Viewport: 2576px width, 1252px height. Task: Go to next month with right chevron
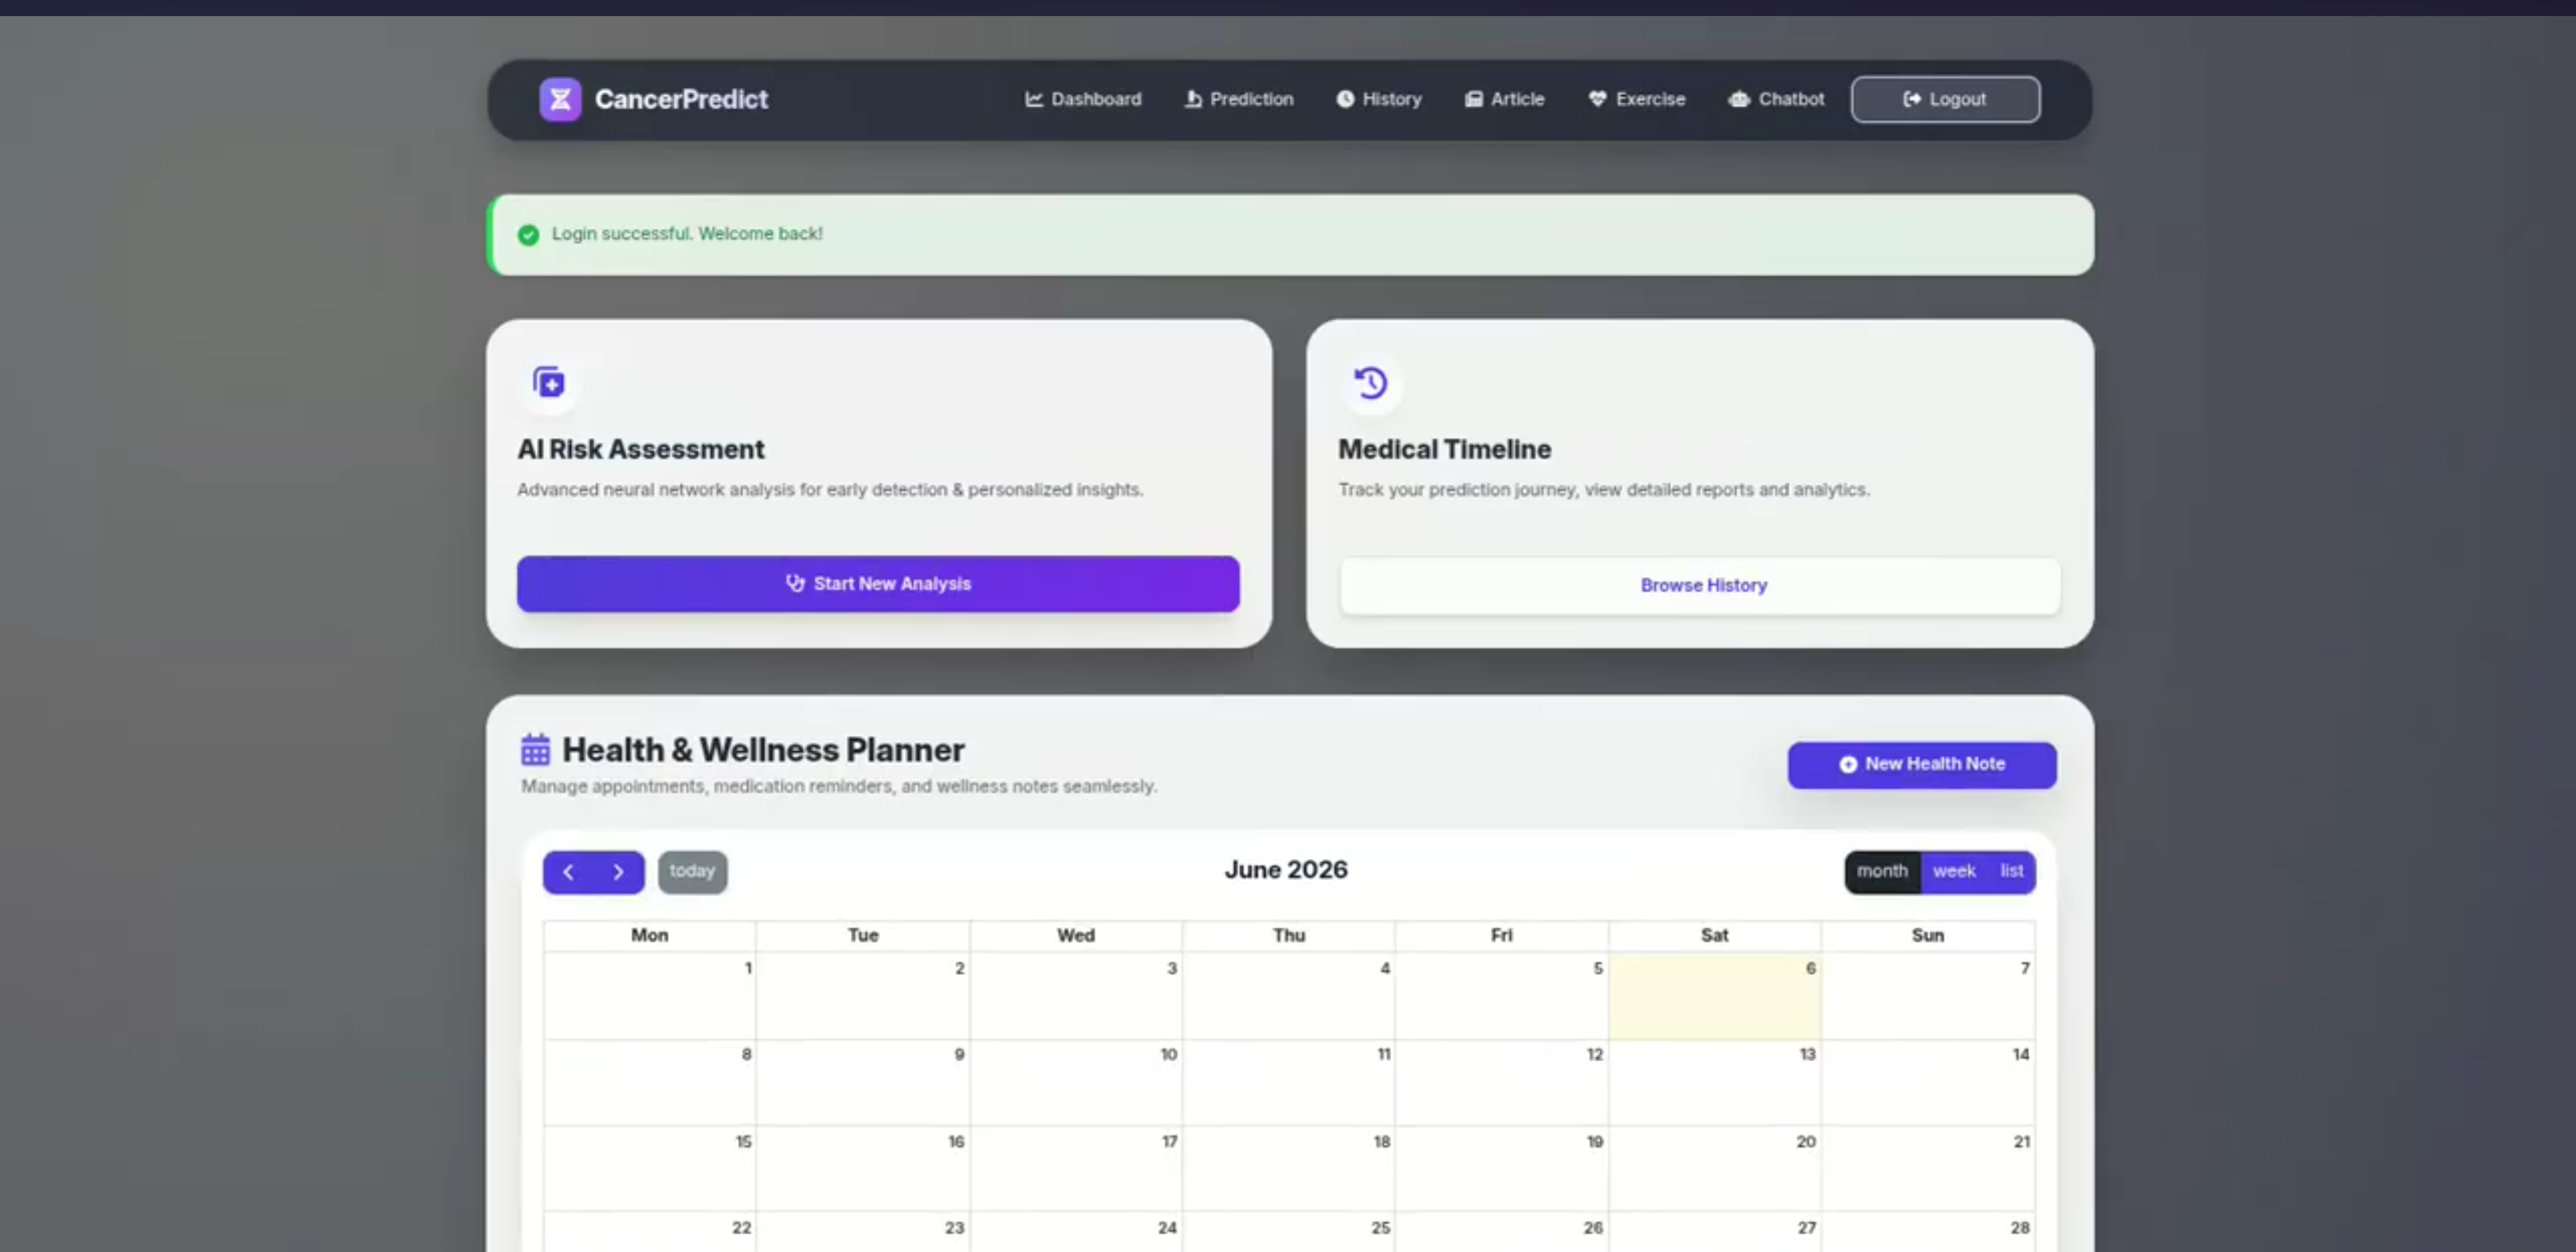point(618,872)
